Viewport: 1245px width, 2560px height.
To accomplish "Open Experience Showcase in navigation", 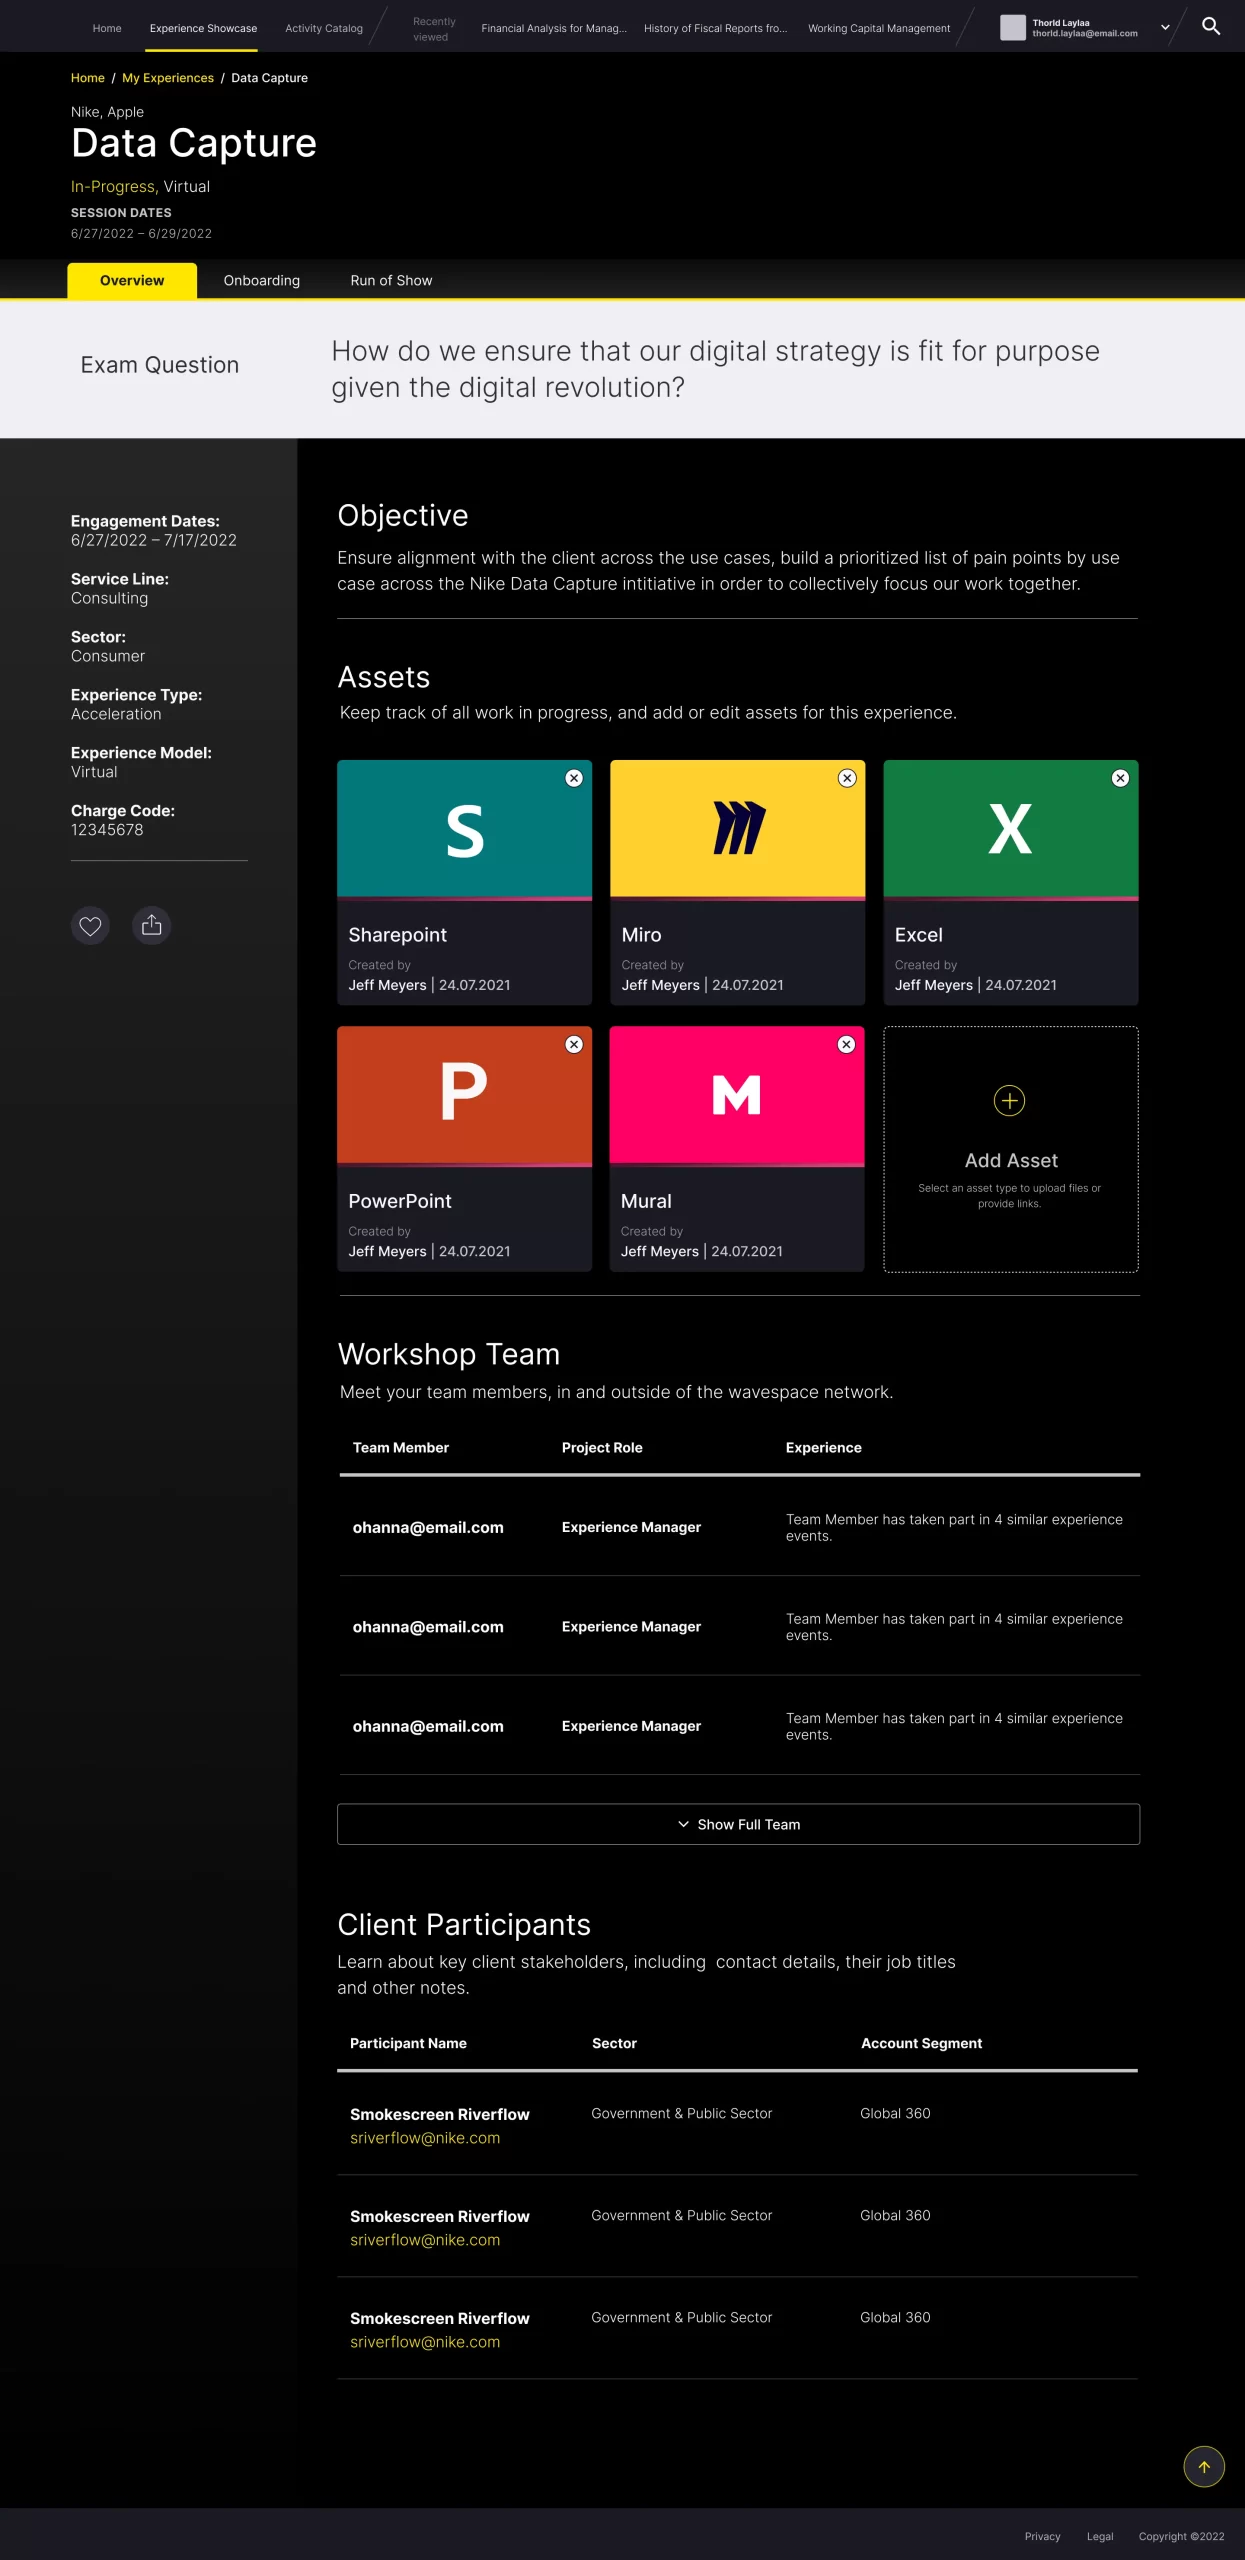I will click(203, 28).
